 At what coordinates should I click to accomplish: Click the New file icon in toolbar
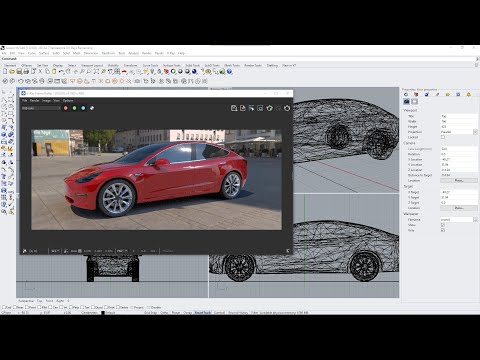[x=5, y=71]
